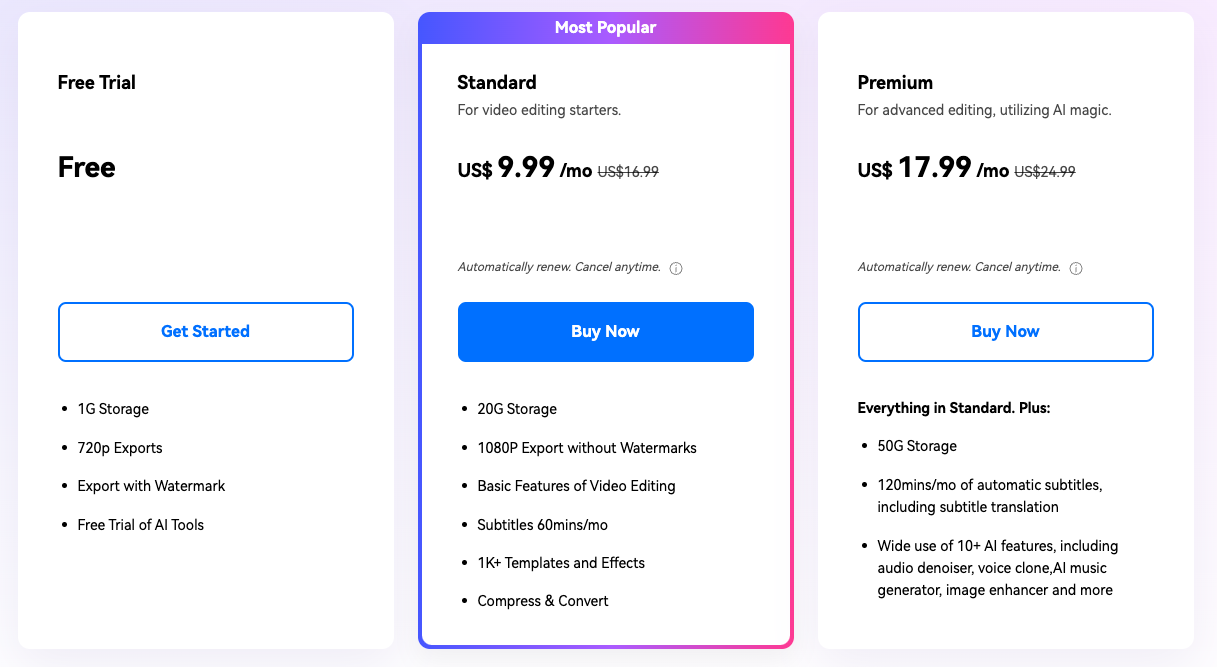Click the Compress & Convert feature
The image size is (1217, 667).
543,601
